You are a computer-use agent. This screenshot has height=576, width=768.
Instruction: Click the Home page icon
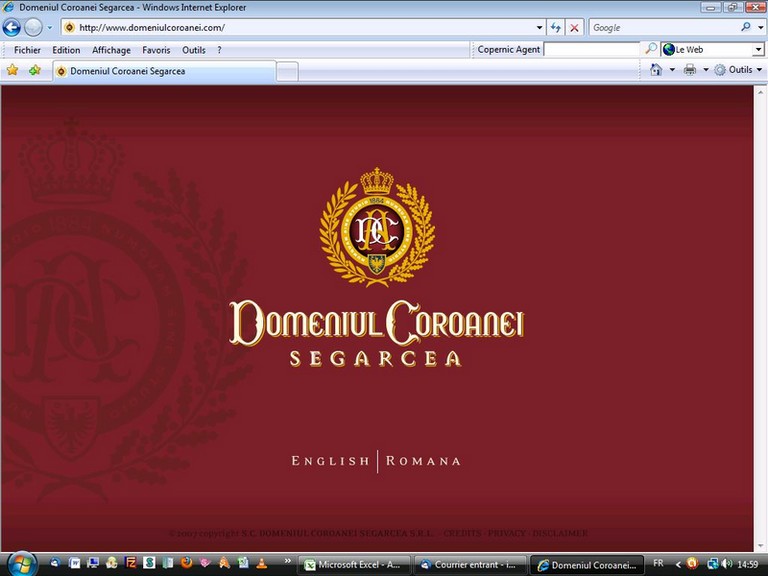point(656,70)
